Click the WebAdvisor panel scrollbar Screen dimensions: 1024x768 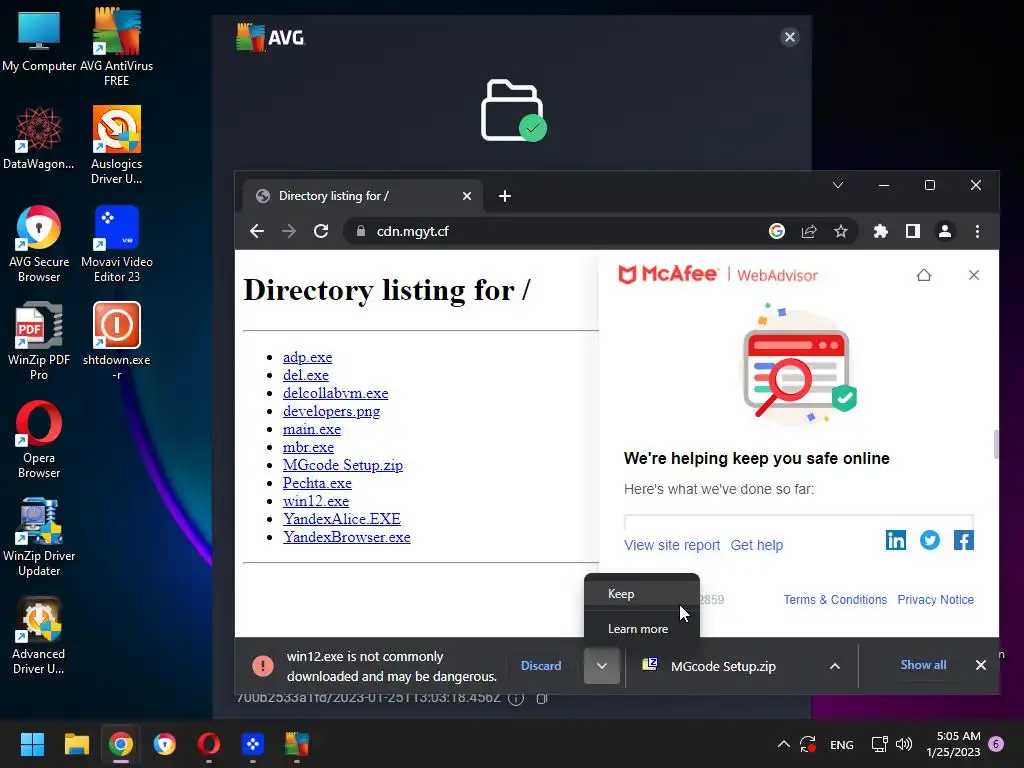coord(995,444)
